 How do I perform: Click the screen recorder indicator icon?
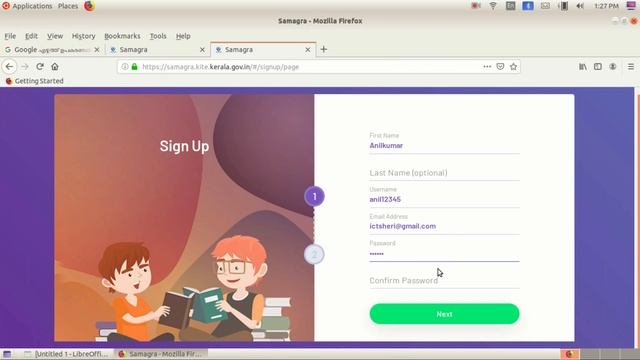pyautogui.click(x=476, y=6)
